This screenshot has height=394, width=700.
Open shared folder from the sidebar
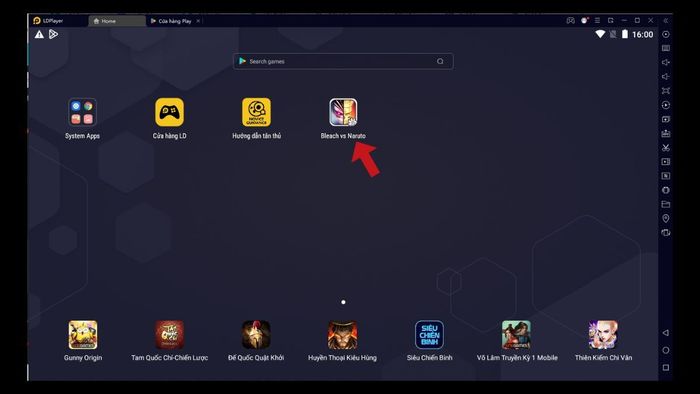tap(666, 204)
